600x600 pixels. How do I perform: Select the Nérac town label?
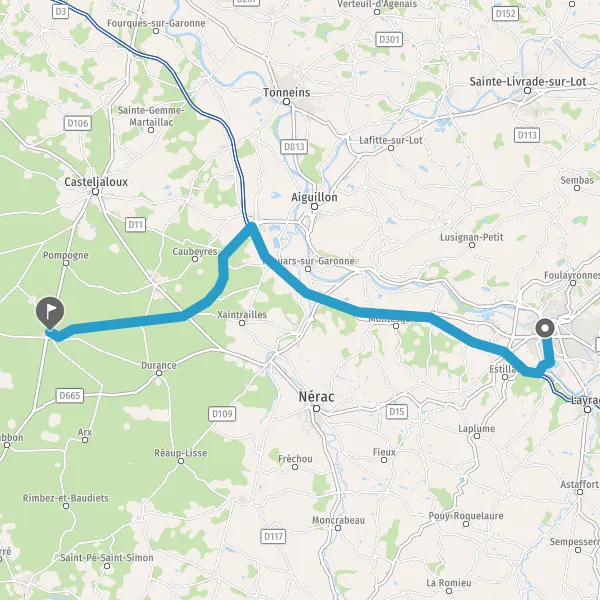click(x=316, y=397)
